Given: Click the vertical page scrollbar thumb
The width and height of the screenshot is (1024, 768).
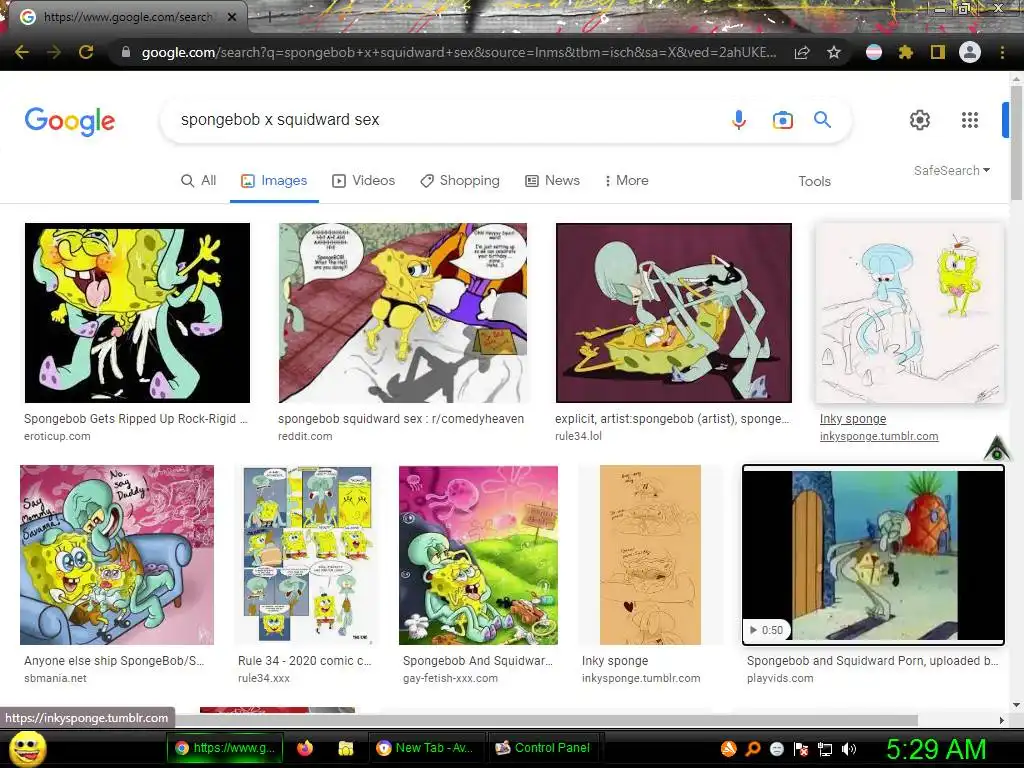Looking at the screenshot, I should [1016, 142].
